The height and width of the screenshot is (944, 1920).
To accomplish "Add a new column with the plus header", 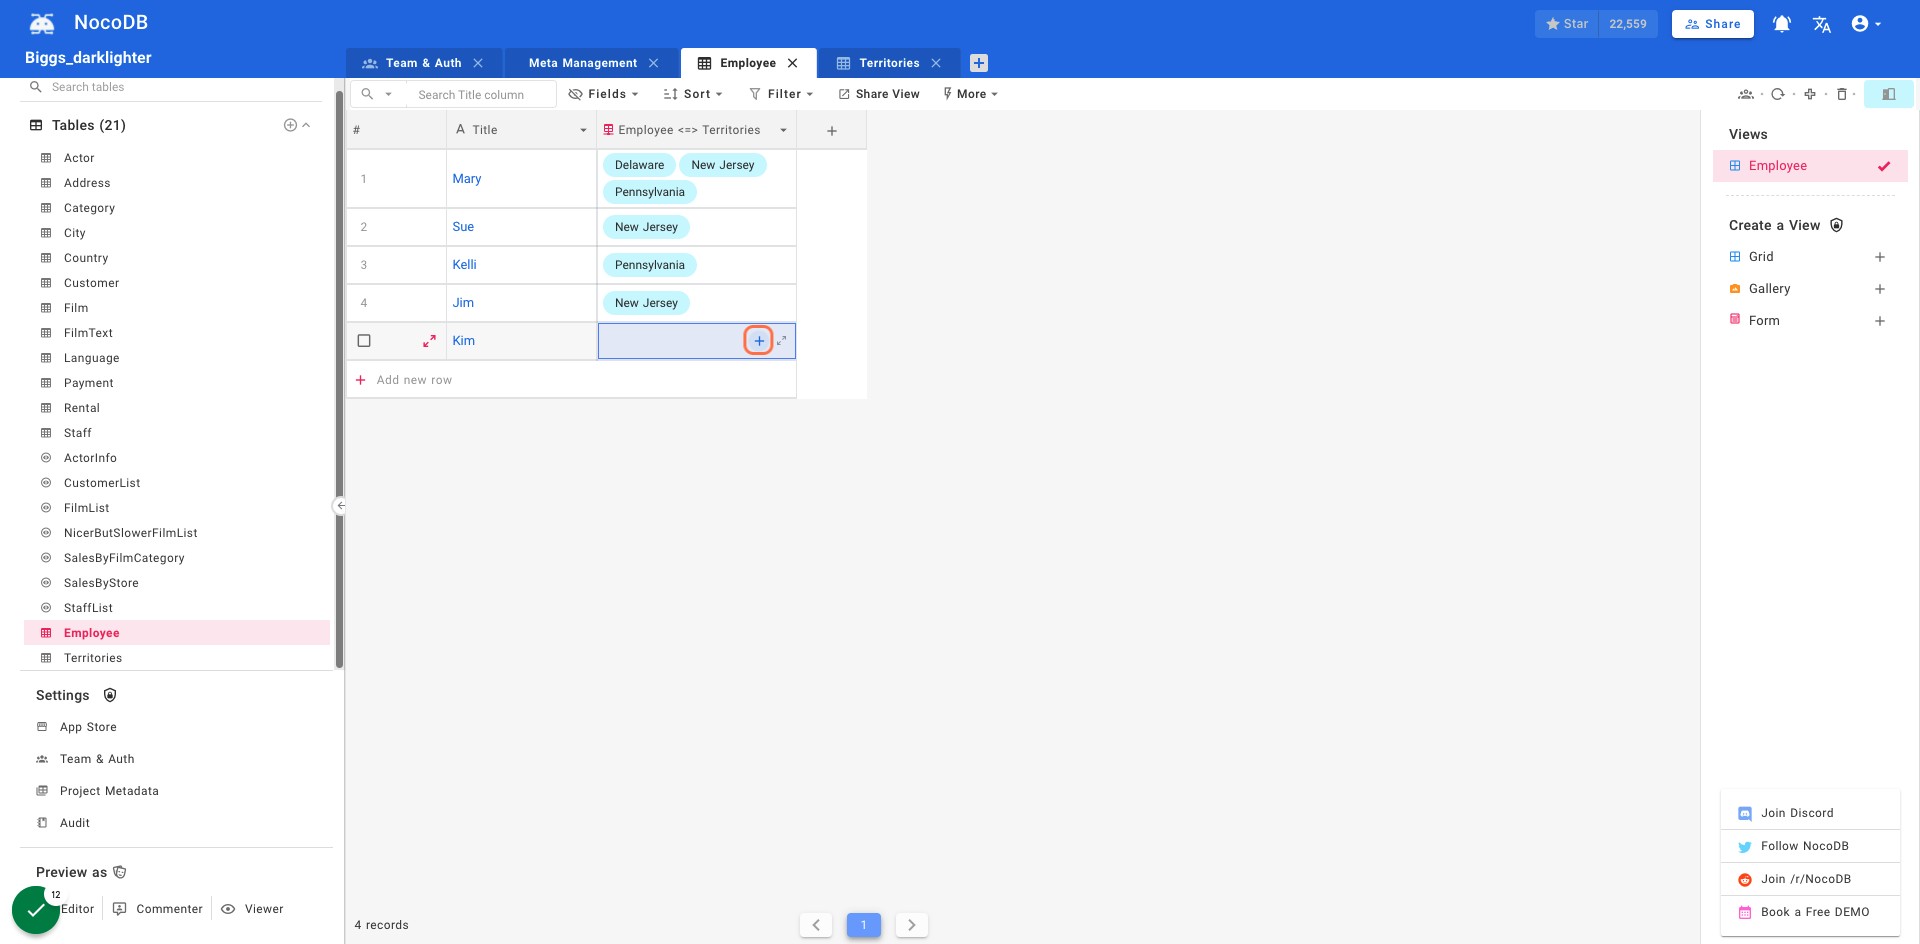I will pos(832,131).
